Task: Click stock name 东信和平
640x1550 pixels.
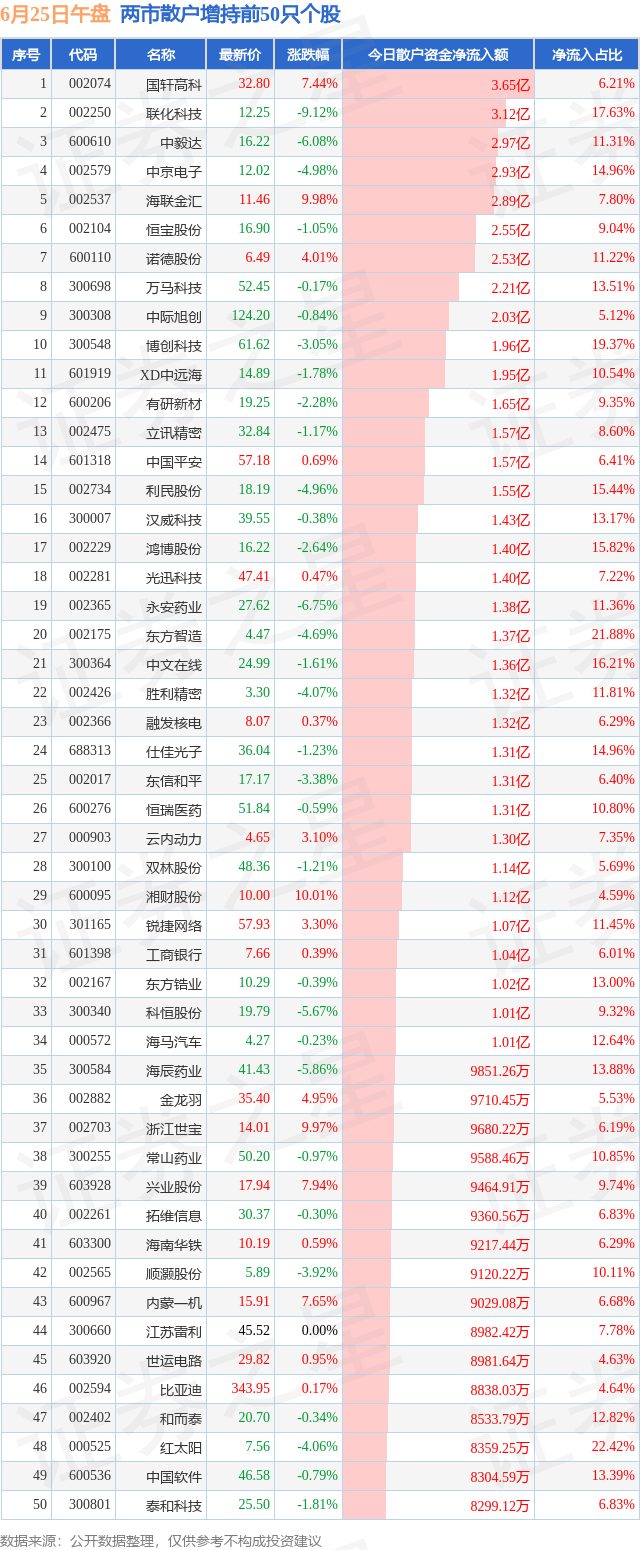Action: 174,781
